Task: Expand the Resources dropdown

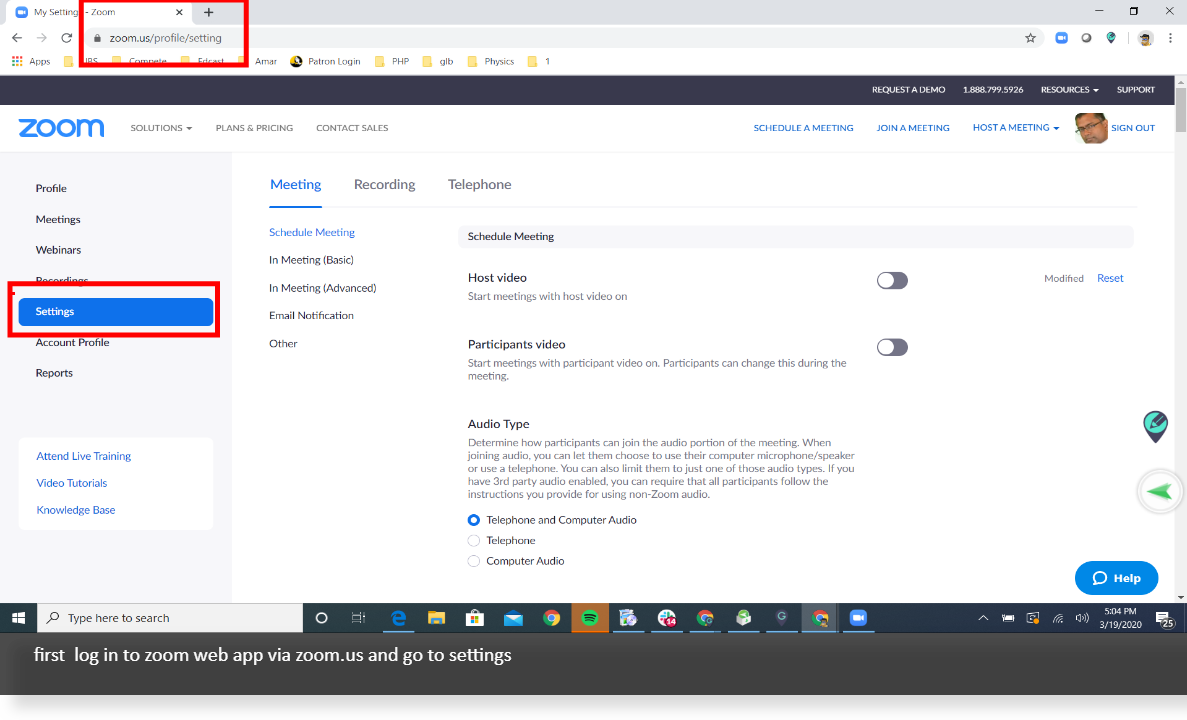Action: click(1070, 89)
